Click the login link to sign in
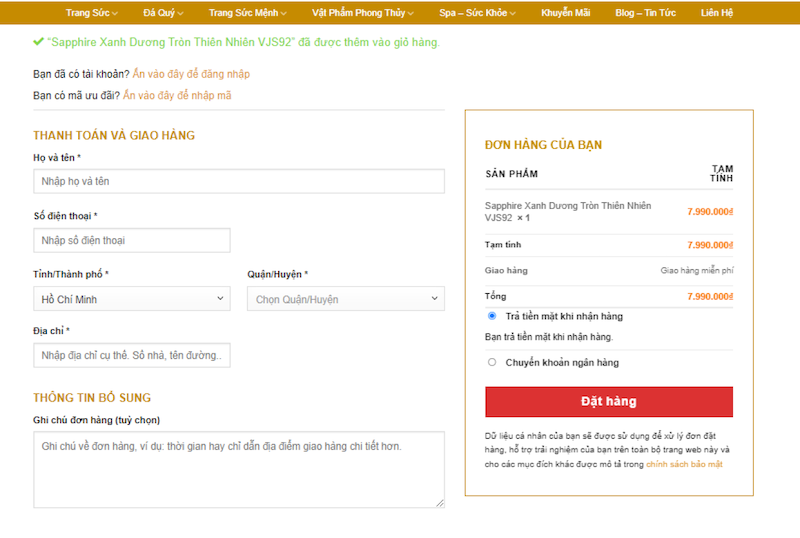This screenshot has height=538, width=800. tap(191, 74)
